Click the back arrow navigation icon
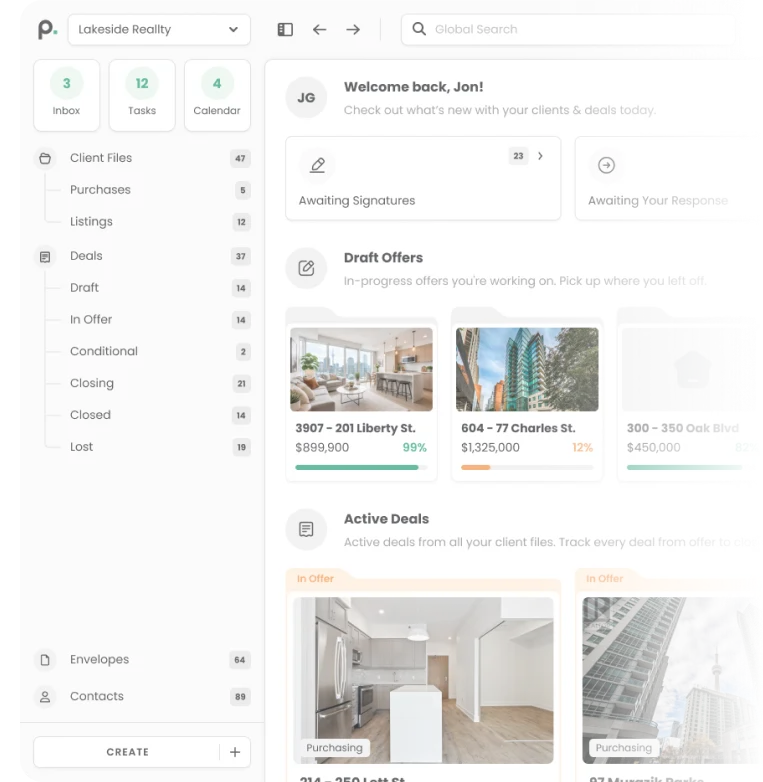Screen dimensions: 763x782 (319, 30)
